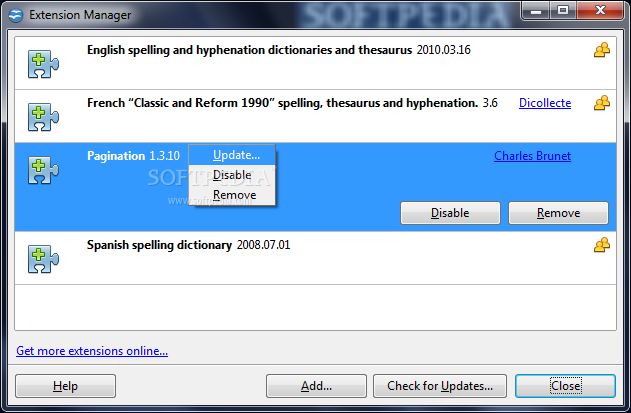This screenshot has height=413, width=631.
Task: Open the Charles Brunet publisher link
Action: pyautogui.click(x=532, y=156)
